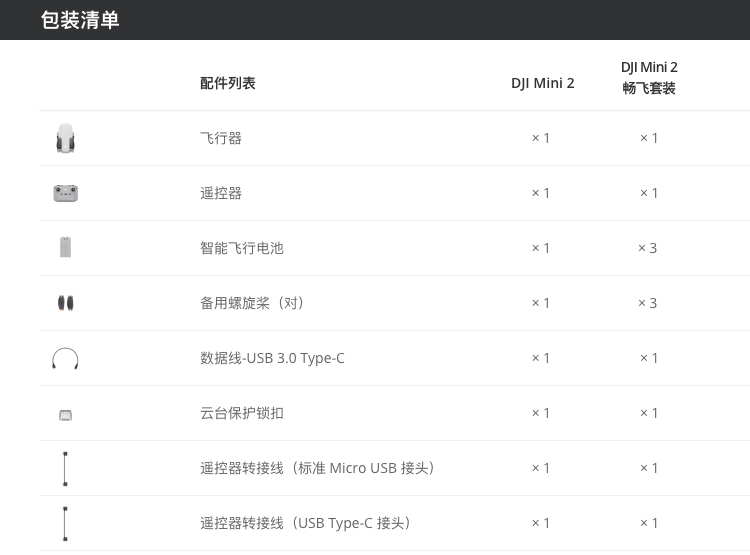This screenshot has height=555, width=750.
Task: Click the DJI Mini 2 column header
Action: 542,83
